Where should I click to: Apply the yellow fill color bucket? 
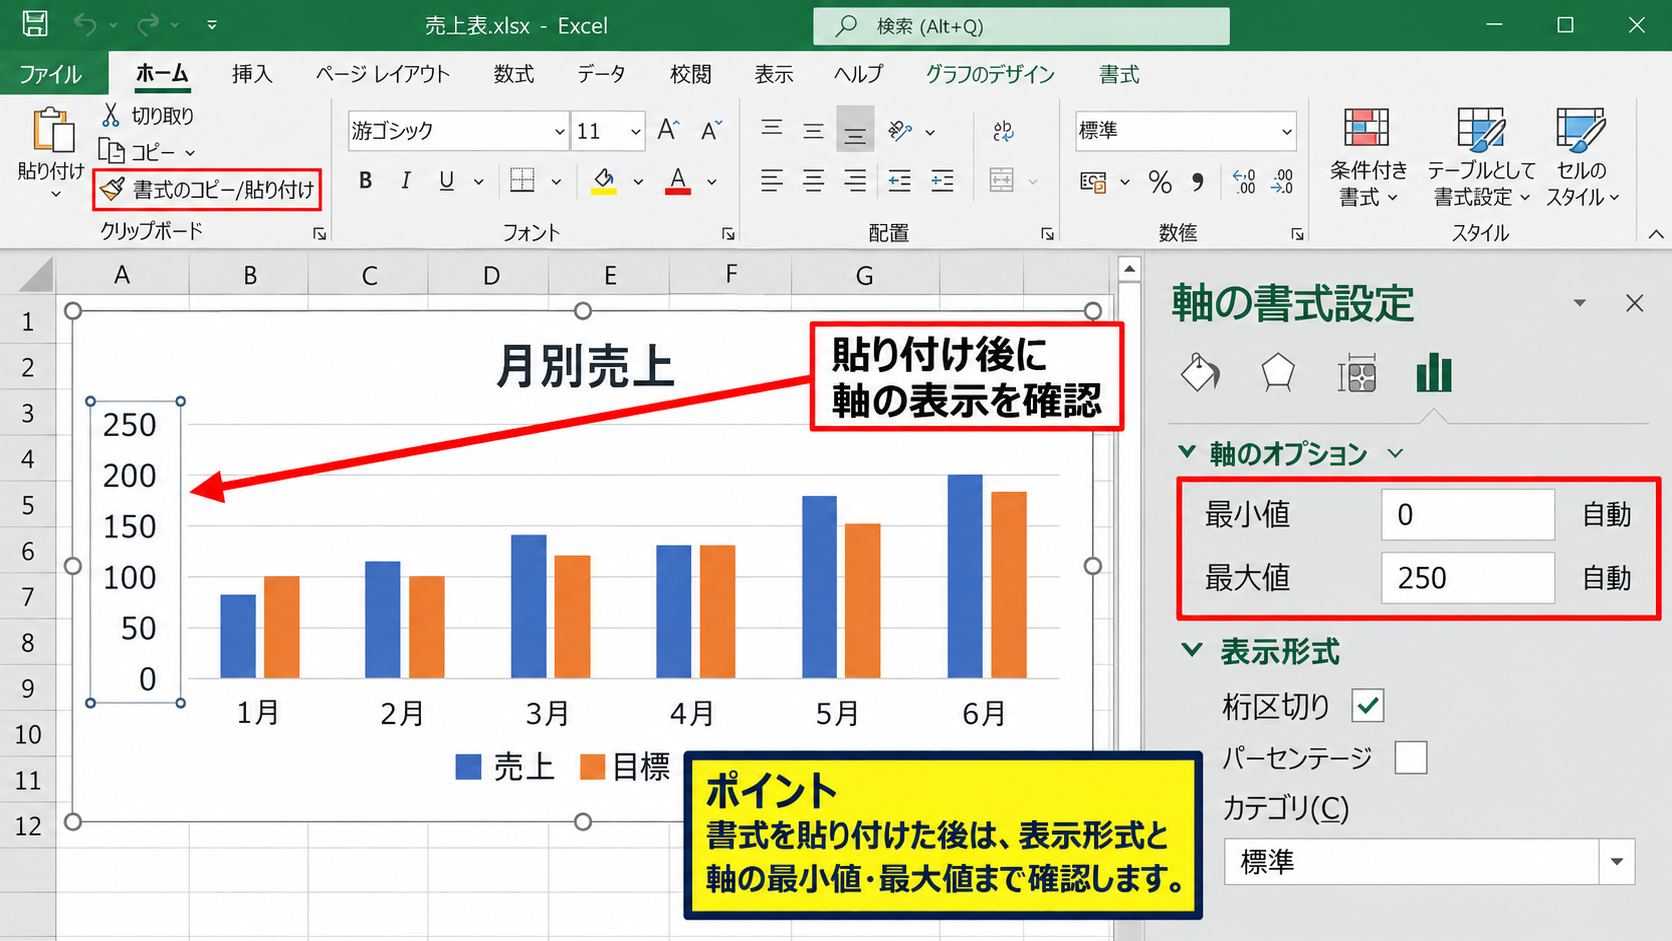click(x=604, y=181)
